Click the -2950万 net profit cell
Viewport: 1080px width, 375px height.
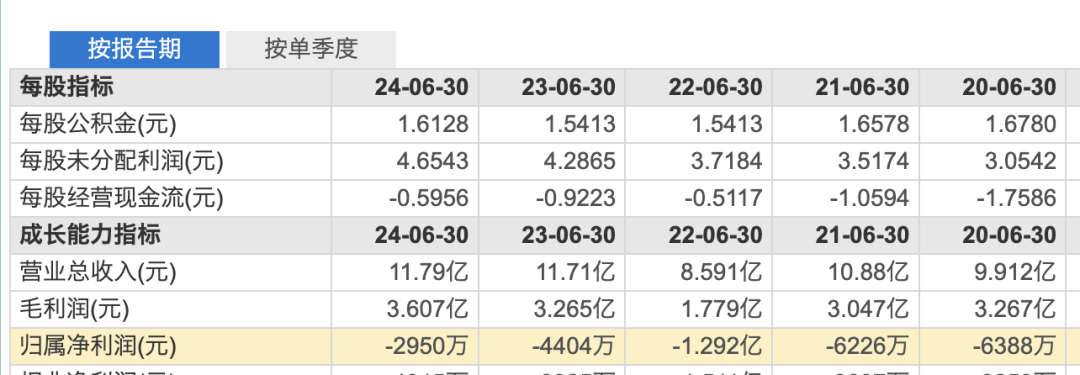[427, 346]
